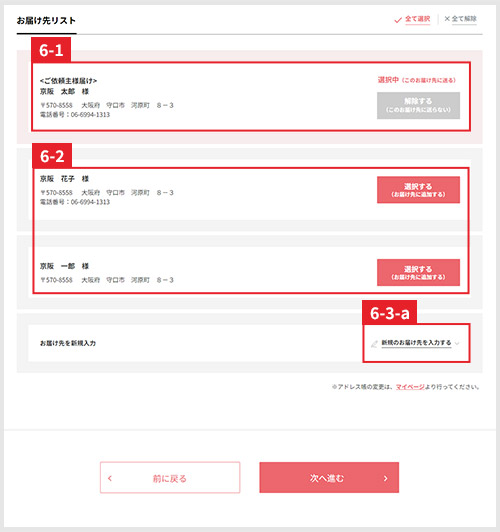
Task: Click 全て選択 link
Action: tap(418, 19)
